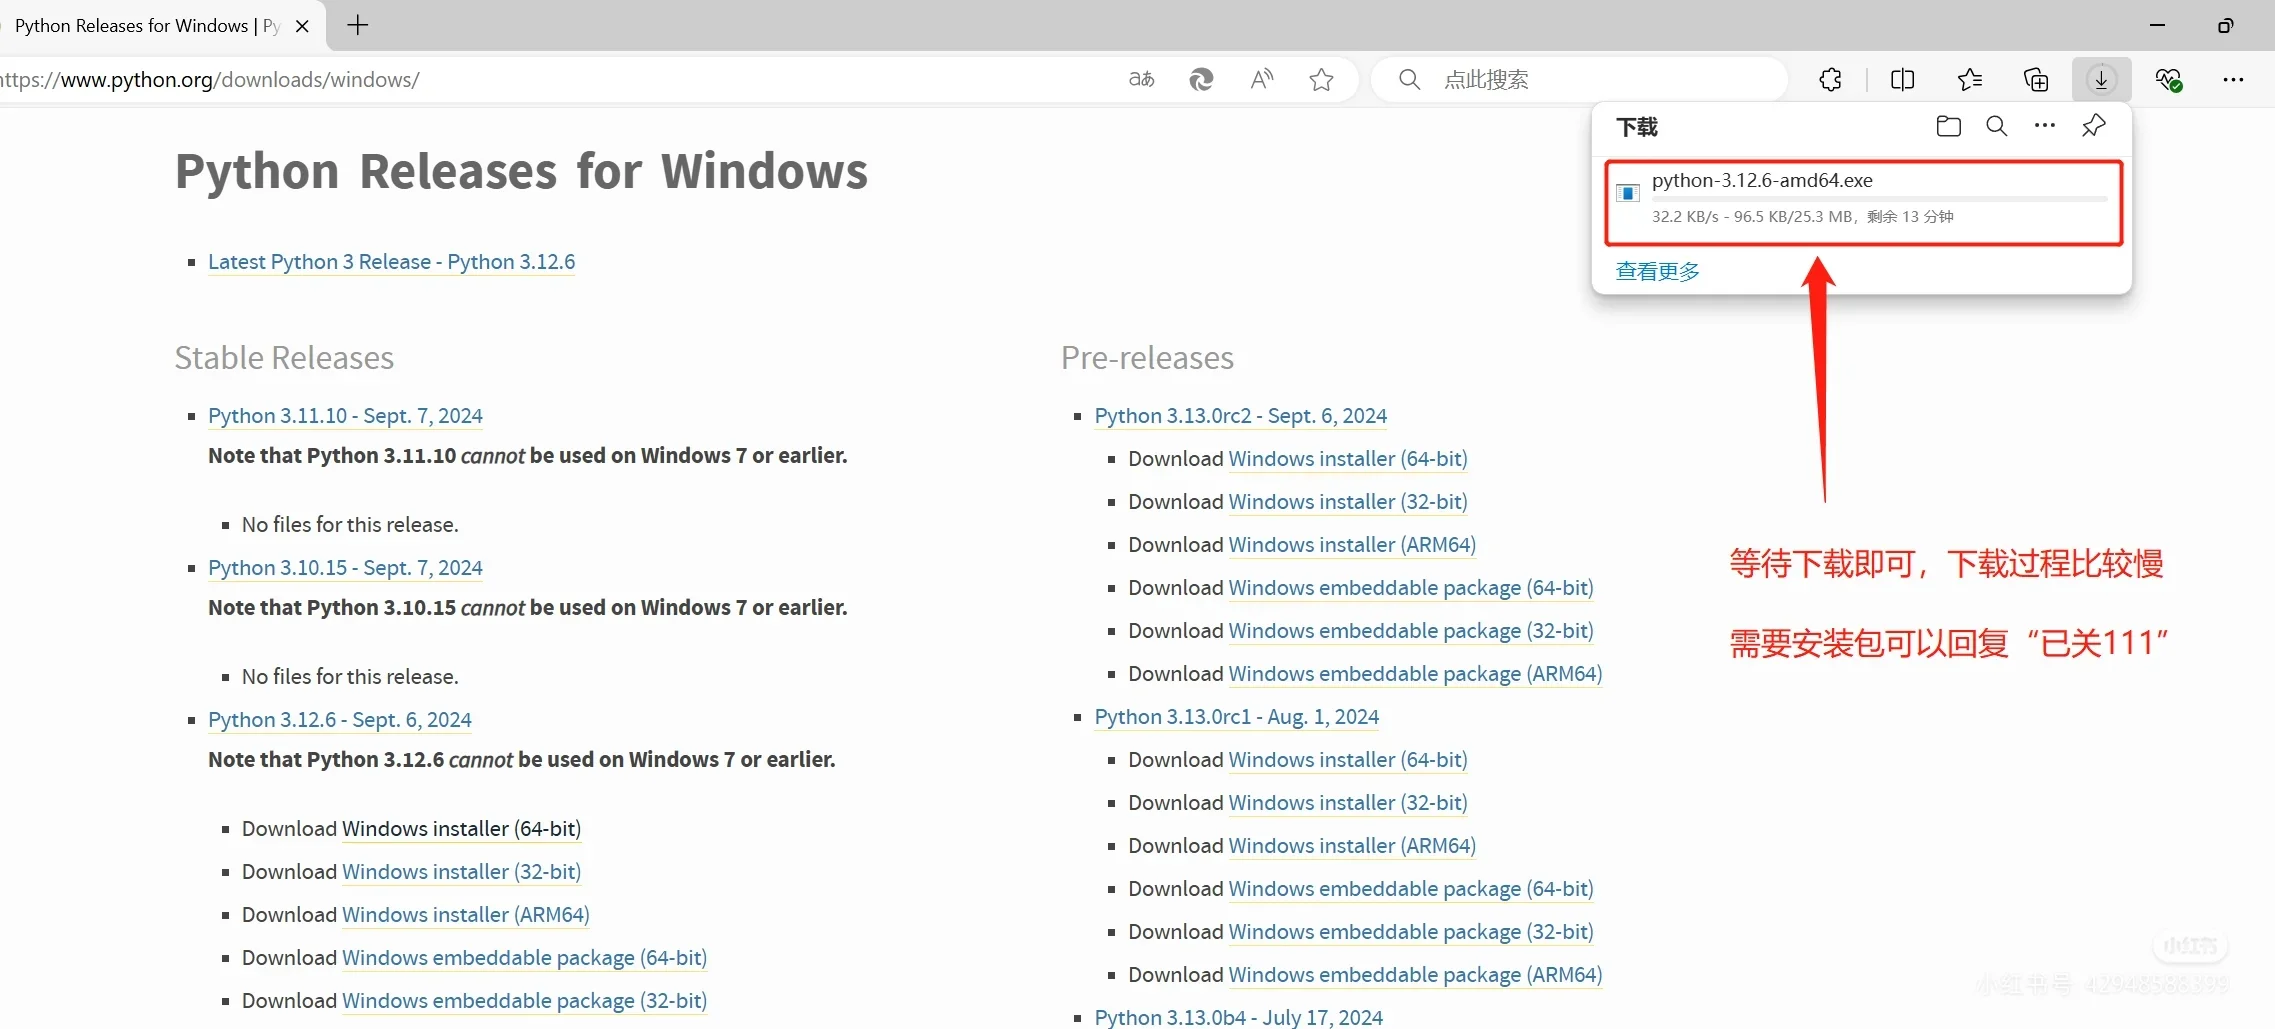Download 3.13.0rc2 Windows installer (64-bit)
This screenshot has width=2275, height=1029.
1348,459
